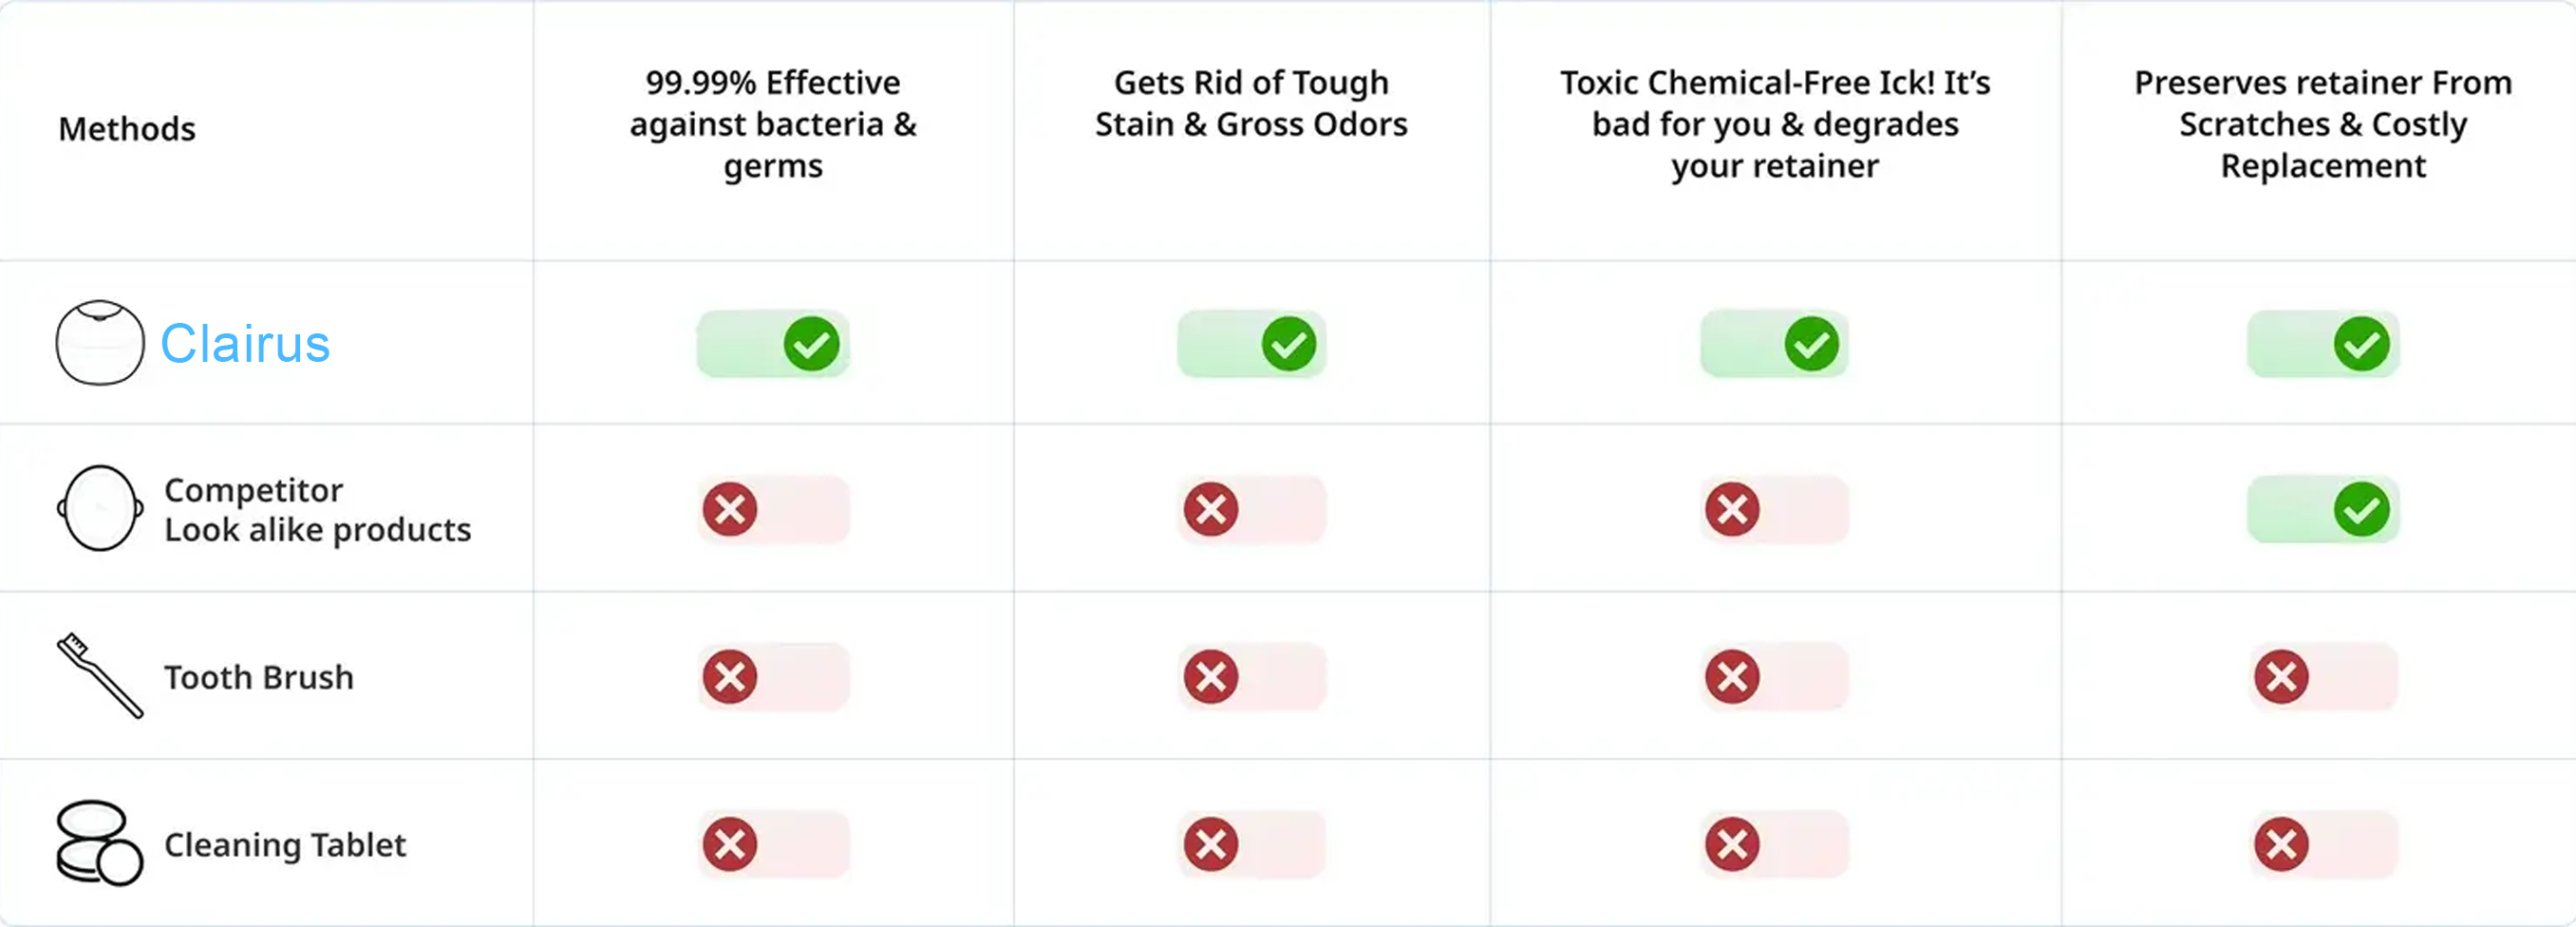Image resolution: width=2576 pixels, height=927 pixels.
Task: Click the Clairus retainer case icon
Action: click(x=99, y=343)
